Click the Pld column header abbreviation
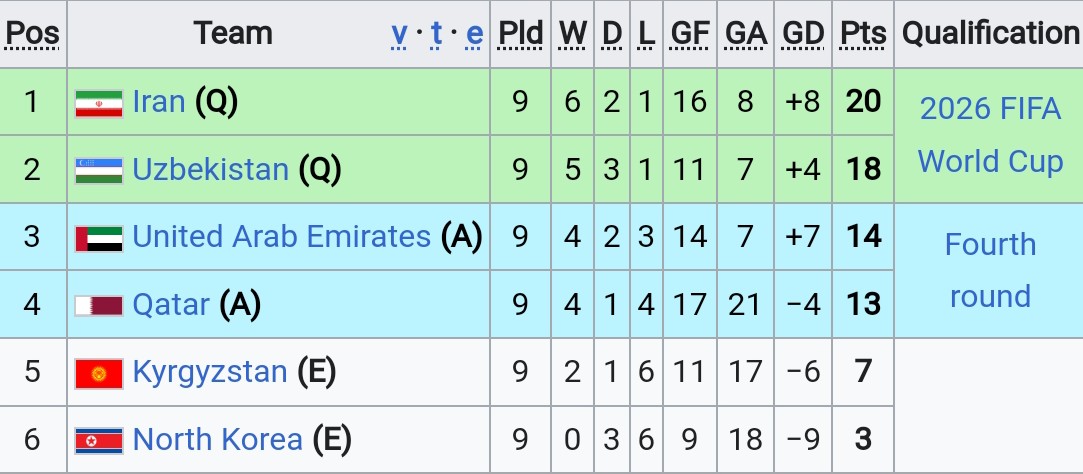This screenshot has width=1083, height=474. 521,33
